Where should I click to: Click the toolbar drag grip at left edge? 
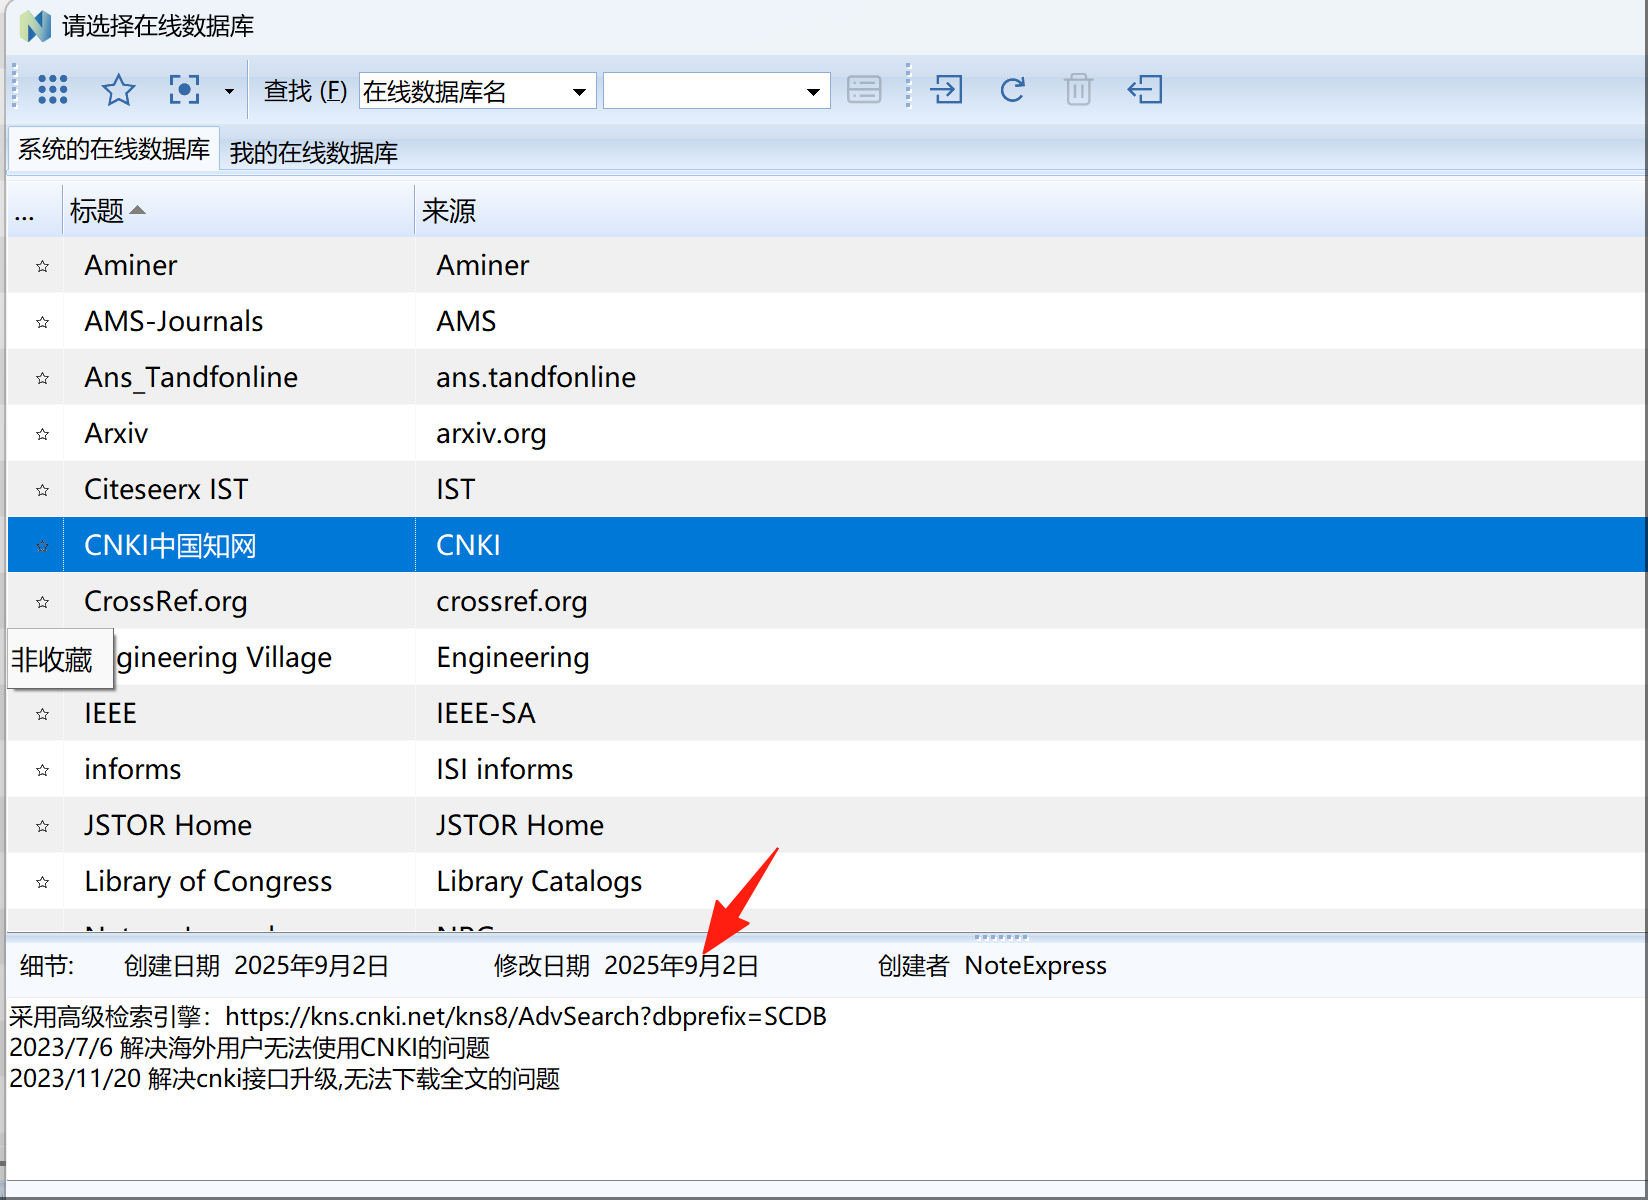click(x=14, y=87)
